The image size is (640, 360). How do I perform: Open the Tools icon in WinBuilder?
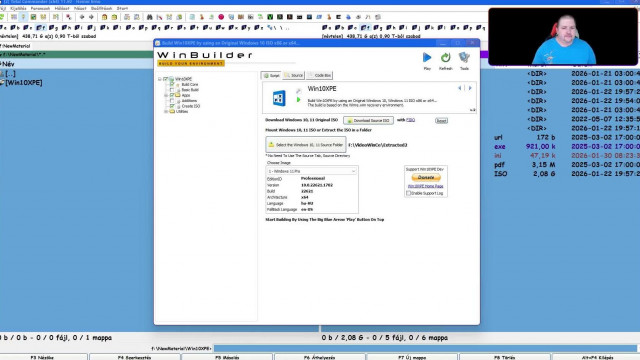464,58
